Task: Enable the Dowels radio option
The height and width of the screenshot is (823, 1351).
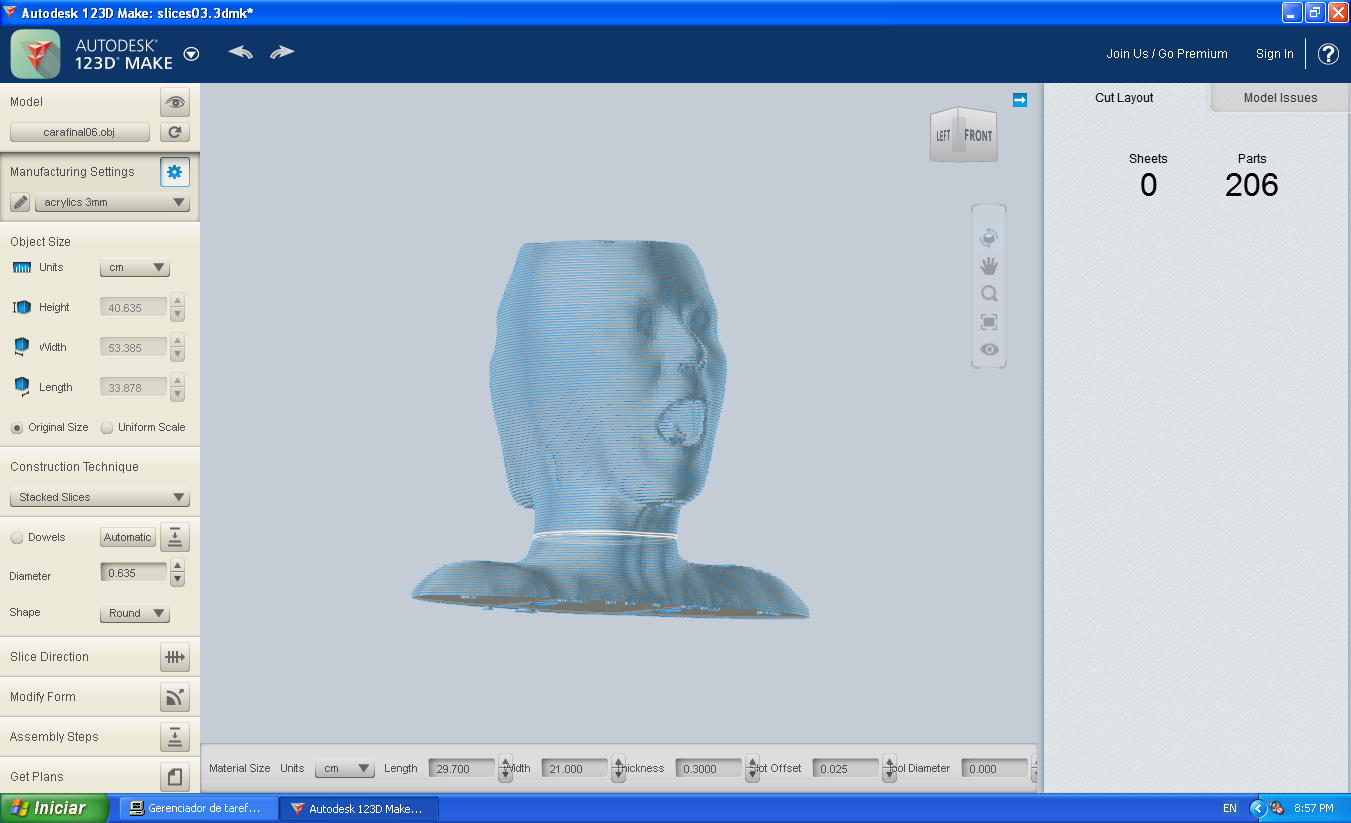Action: [x=17, y=538]
